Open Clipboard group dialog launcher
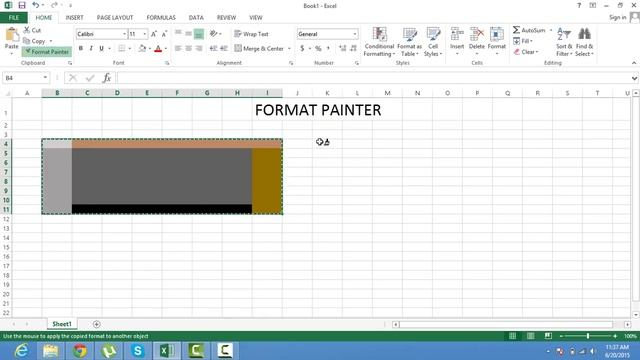The width and height of the screenshot is (640, 360). point(70,63)
